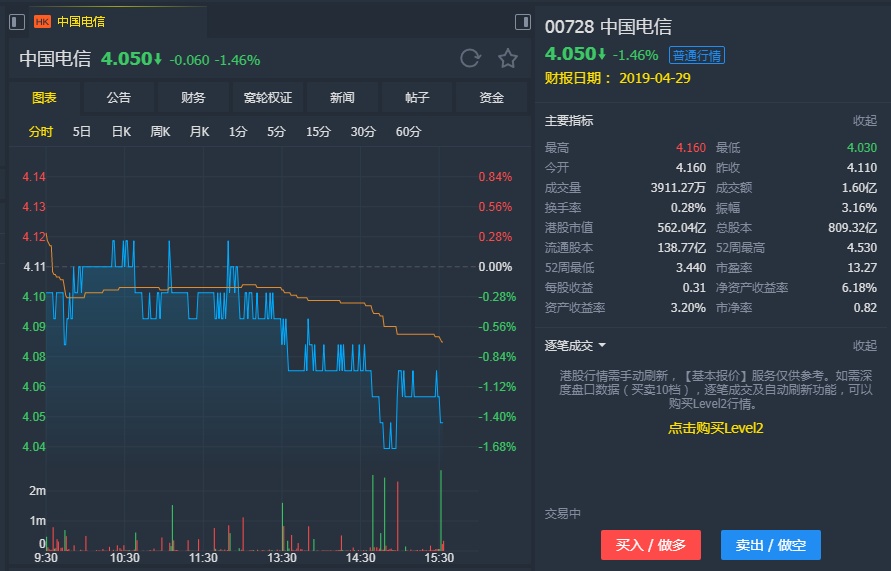Refresh the stock quote
Screen dimensions: 891x571
coord(471,58)
